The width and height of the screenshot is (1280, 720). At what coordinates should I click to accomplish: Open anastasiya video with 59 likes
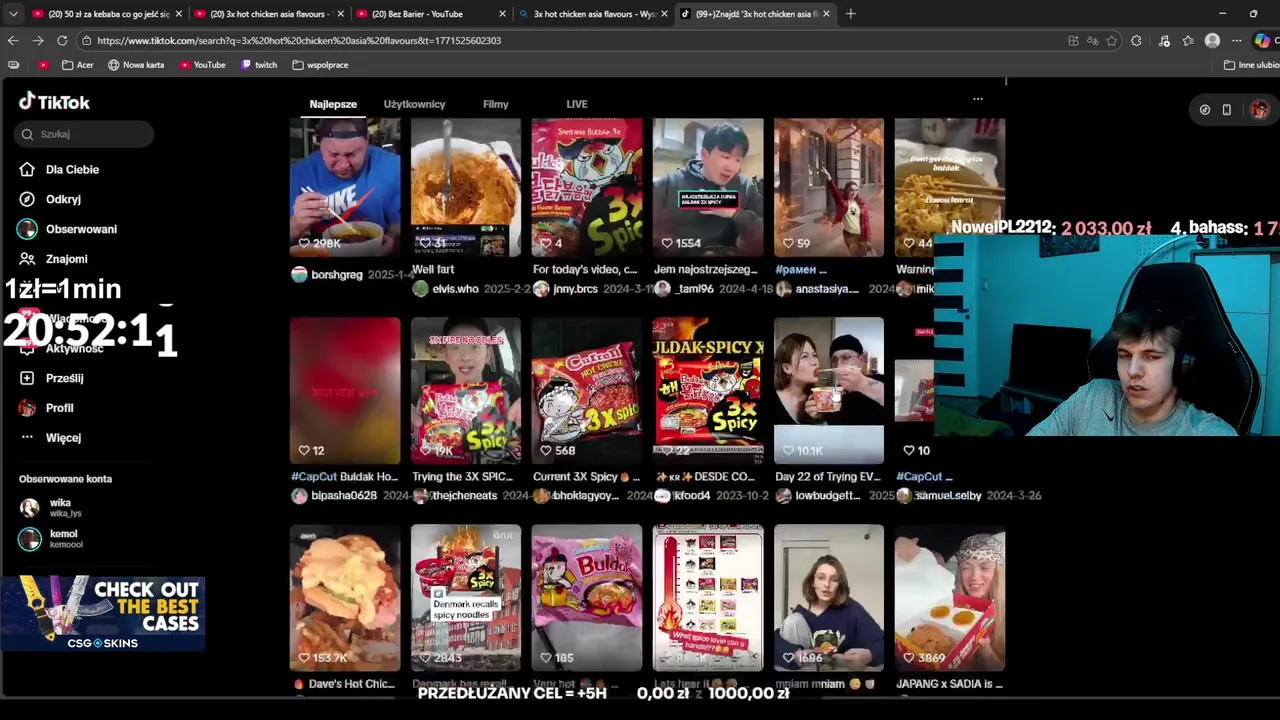(x=829, y=187)
